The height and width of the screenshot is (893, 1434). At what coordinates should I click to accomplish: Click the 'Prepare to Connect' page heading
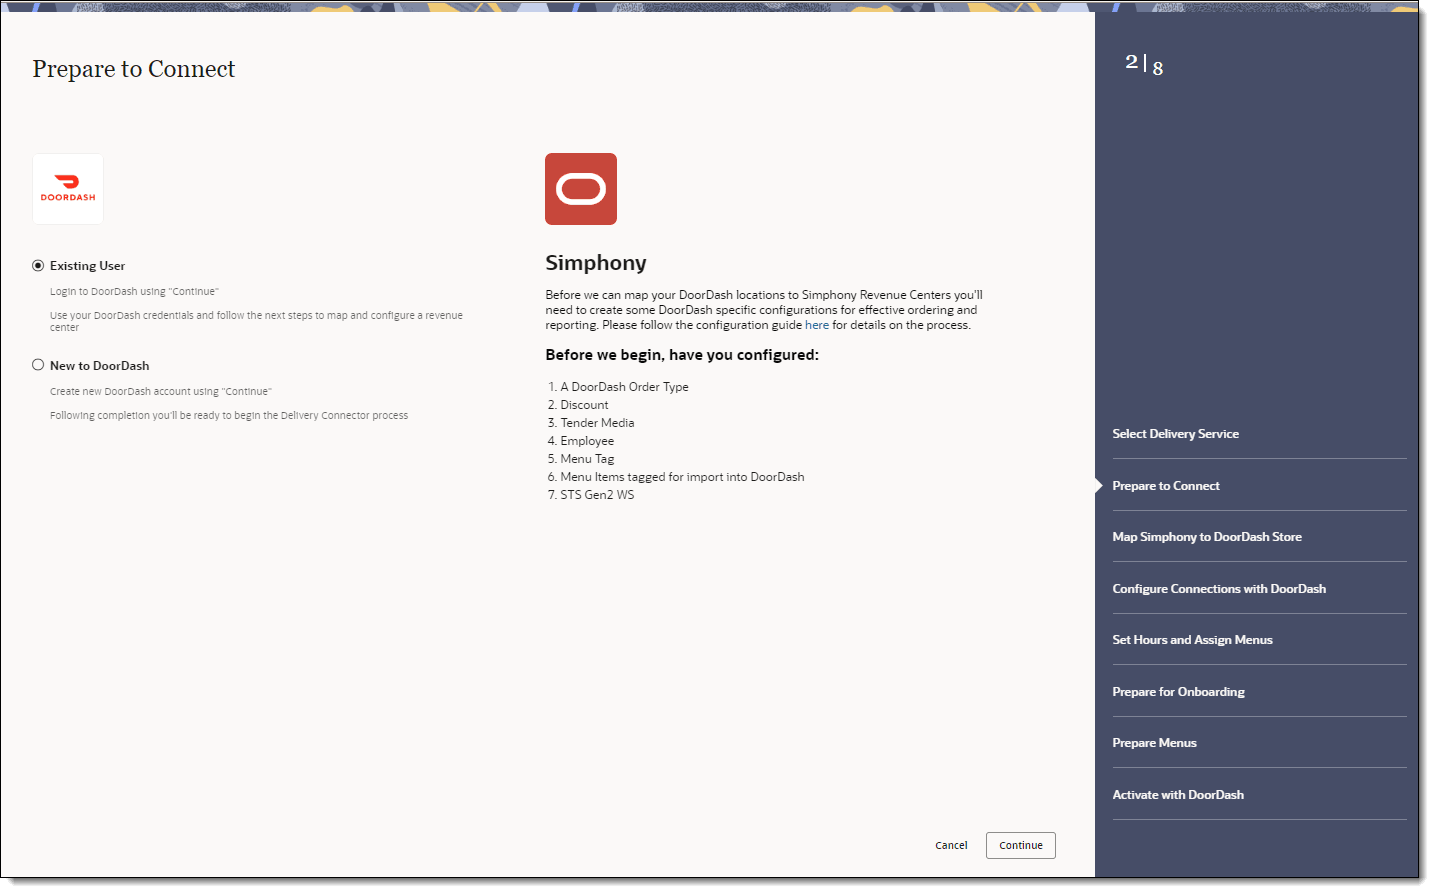134,69
